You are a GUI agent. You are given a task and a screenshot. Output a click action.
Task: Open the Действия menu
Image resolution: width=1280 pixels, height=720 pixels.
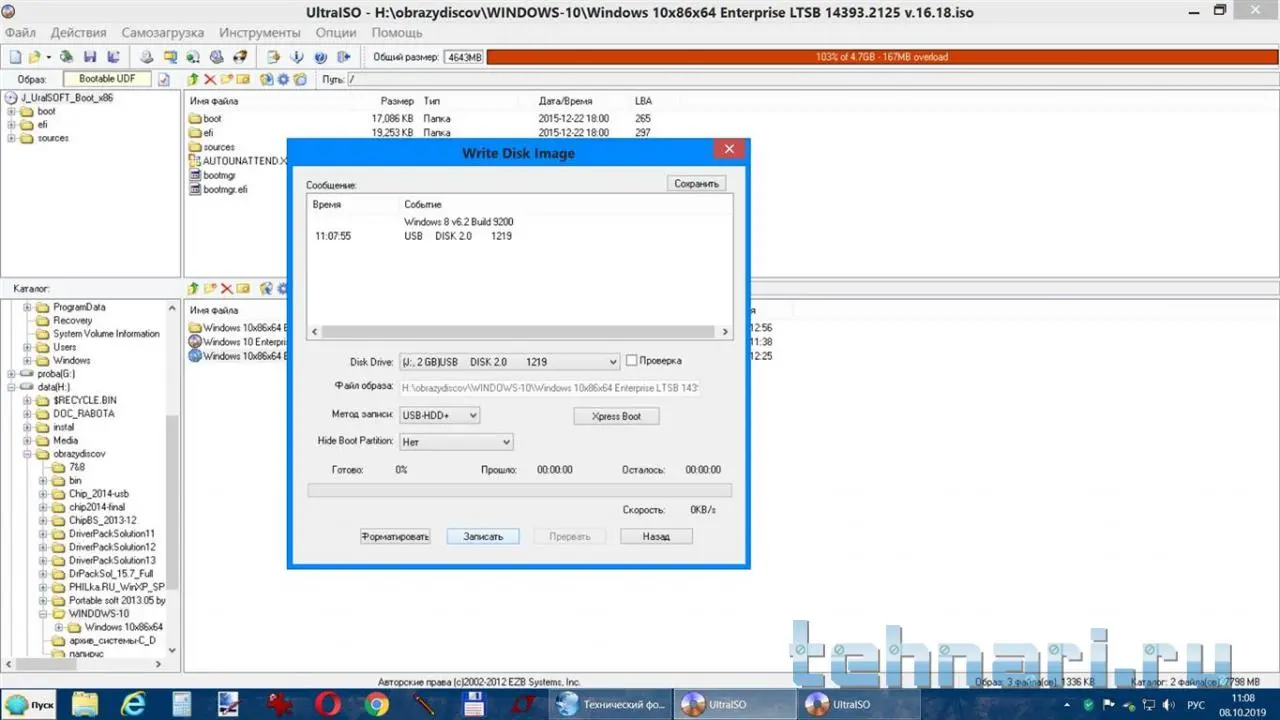[x=78, y=33]
